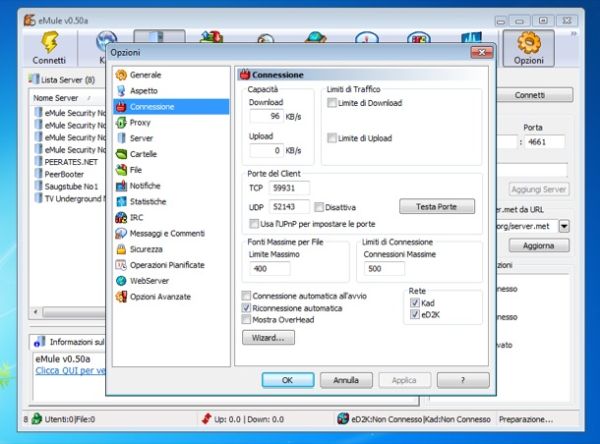Viewport: 600px width, 444px height.
Task: Click the help question mark button
Action: point(463,380)
